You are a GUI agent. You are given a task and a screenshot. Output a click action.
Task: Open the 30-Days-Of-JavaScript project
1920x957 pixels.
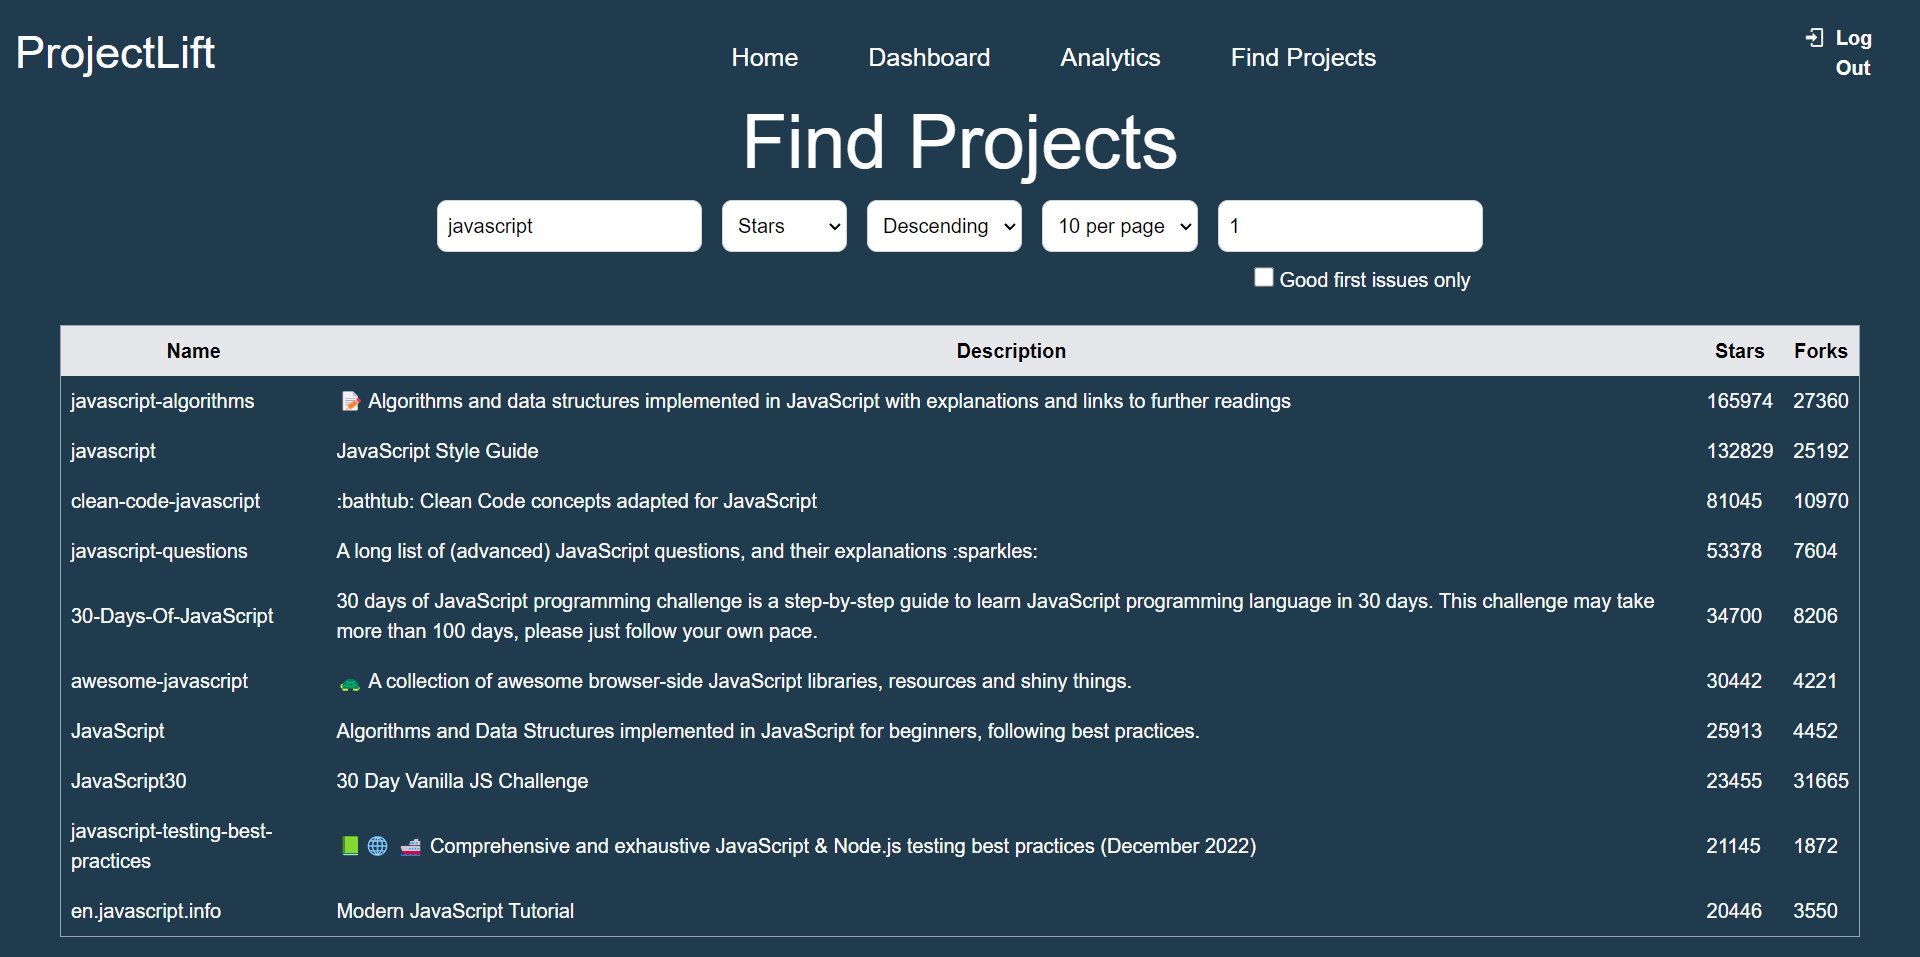pyautogui.click(x=172, y=616)
